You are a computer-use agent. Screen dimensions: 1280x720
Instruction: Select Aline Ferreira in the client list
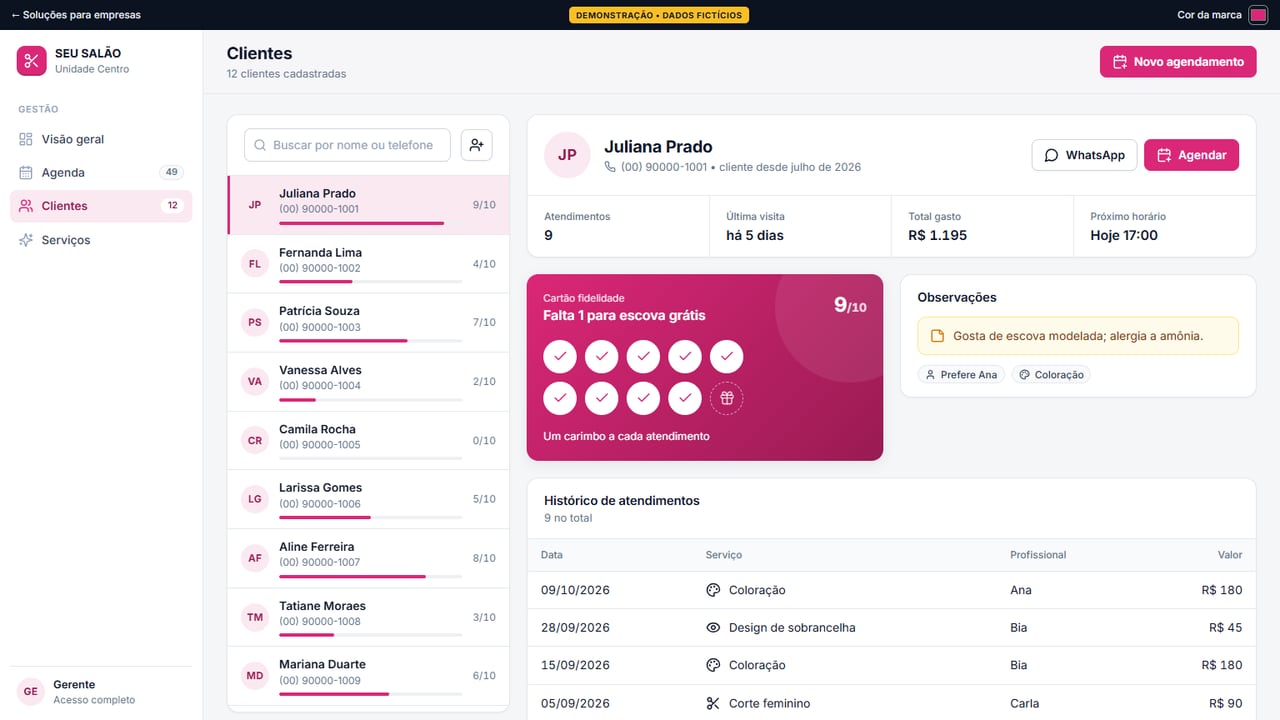point(368,558)
